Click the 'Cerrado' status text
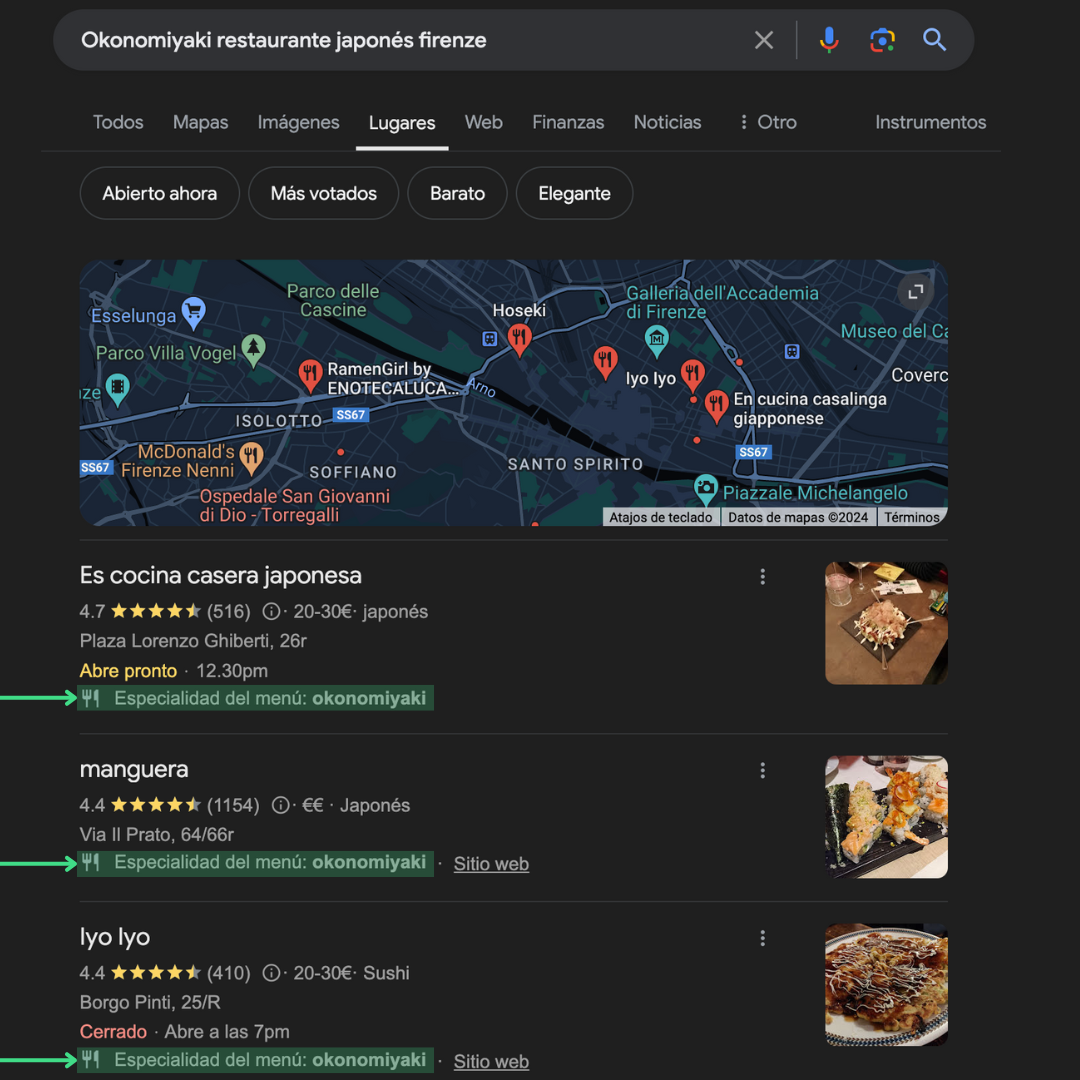 point(113,1032)
